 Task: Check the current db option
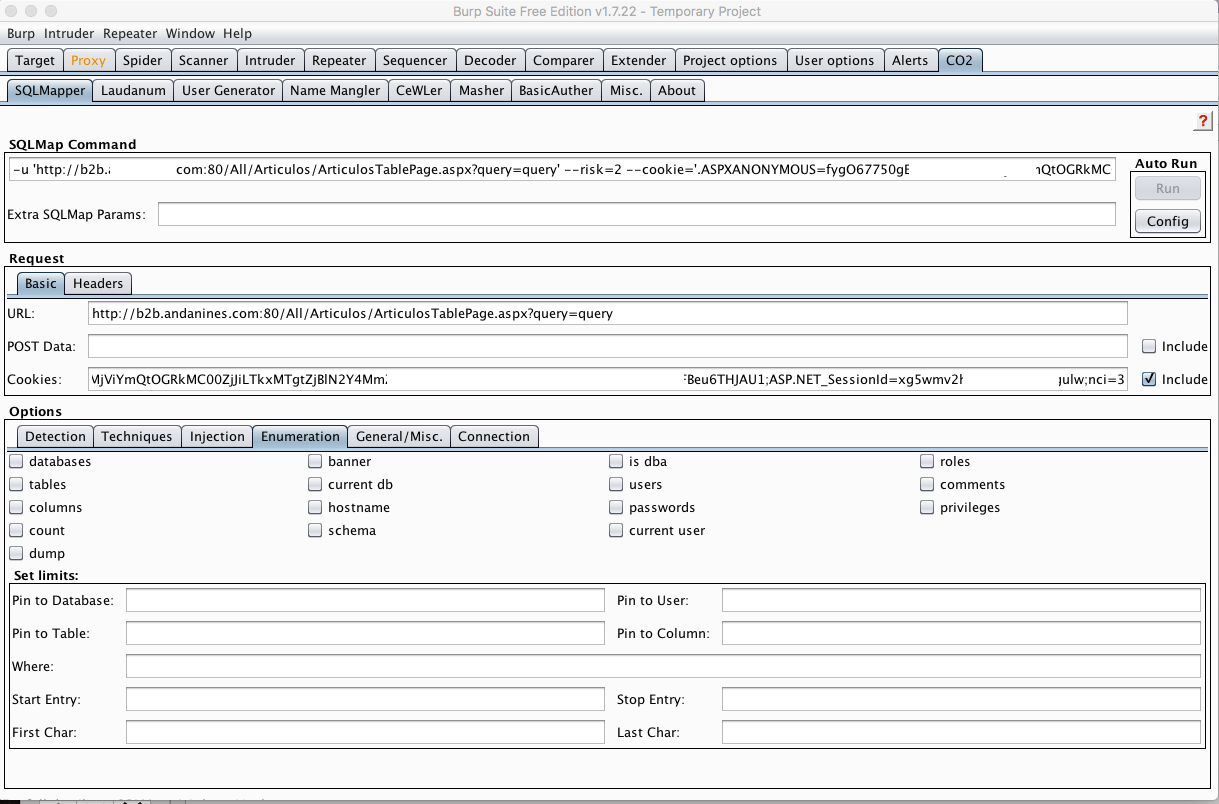[x=316, y=485]
